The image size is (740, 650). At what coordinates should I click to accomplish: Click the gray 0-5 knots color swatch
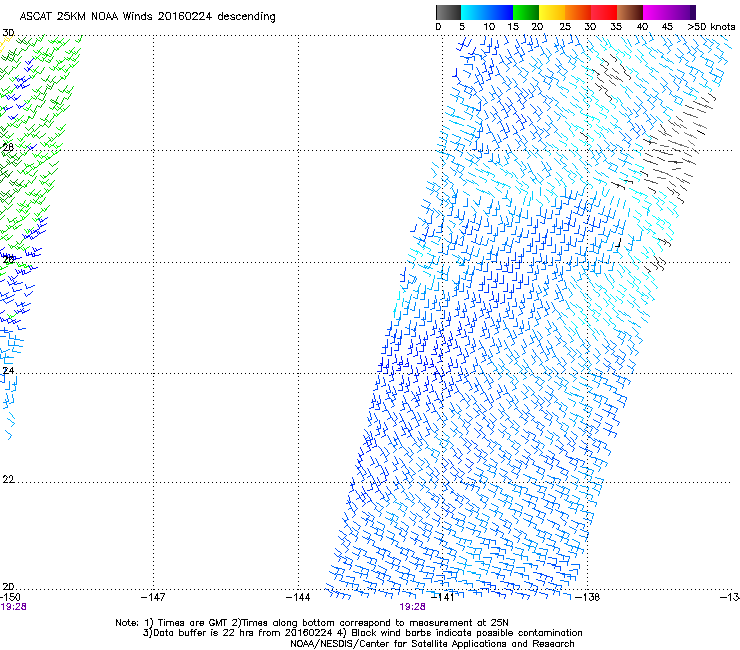tap(448, 12)
